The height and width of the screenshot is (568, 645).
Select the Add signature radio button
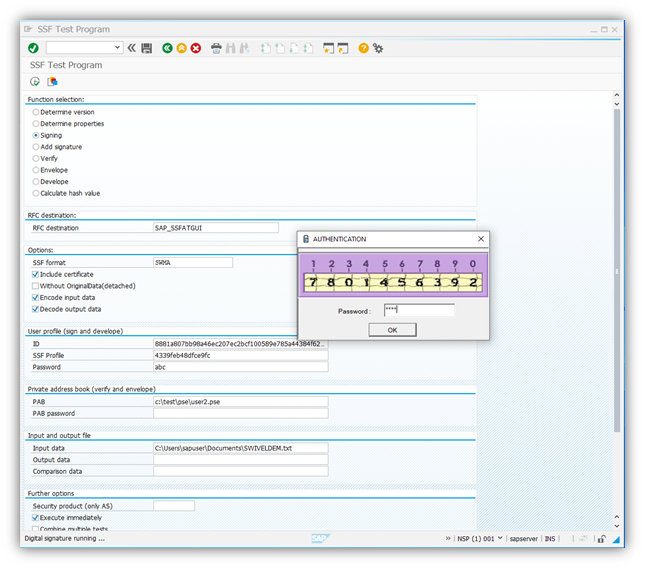coord(36,146)
